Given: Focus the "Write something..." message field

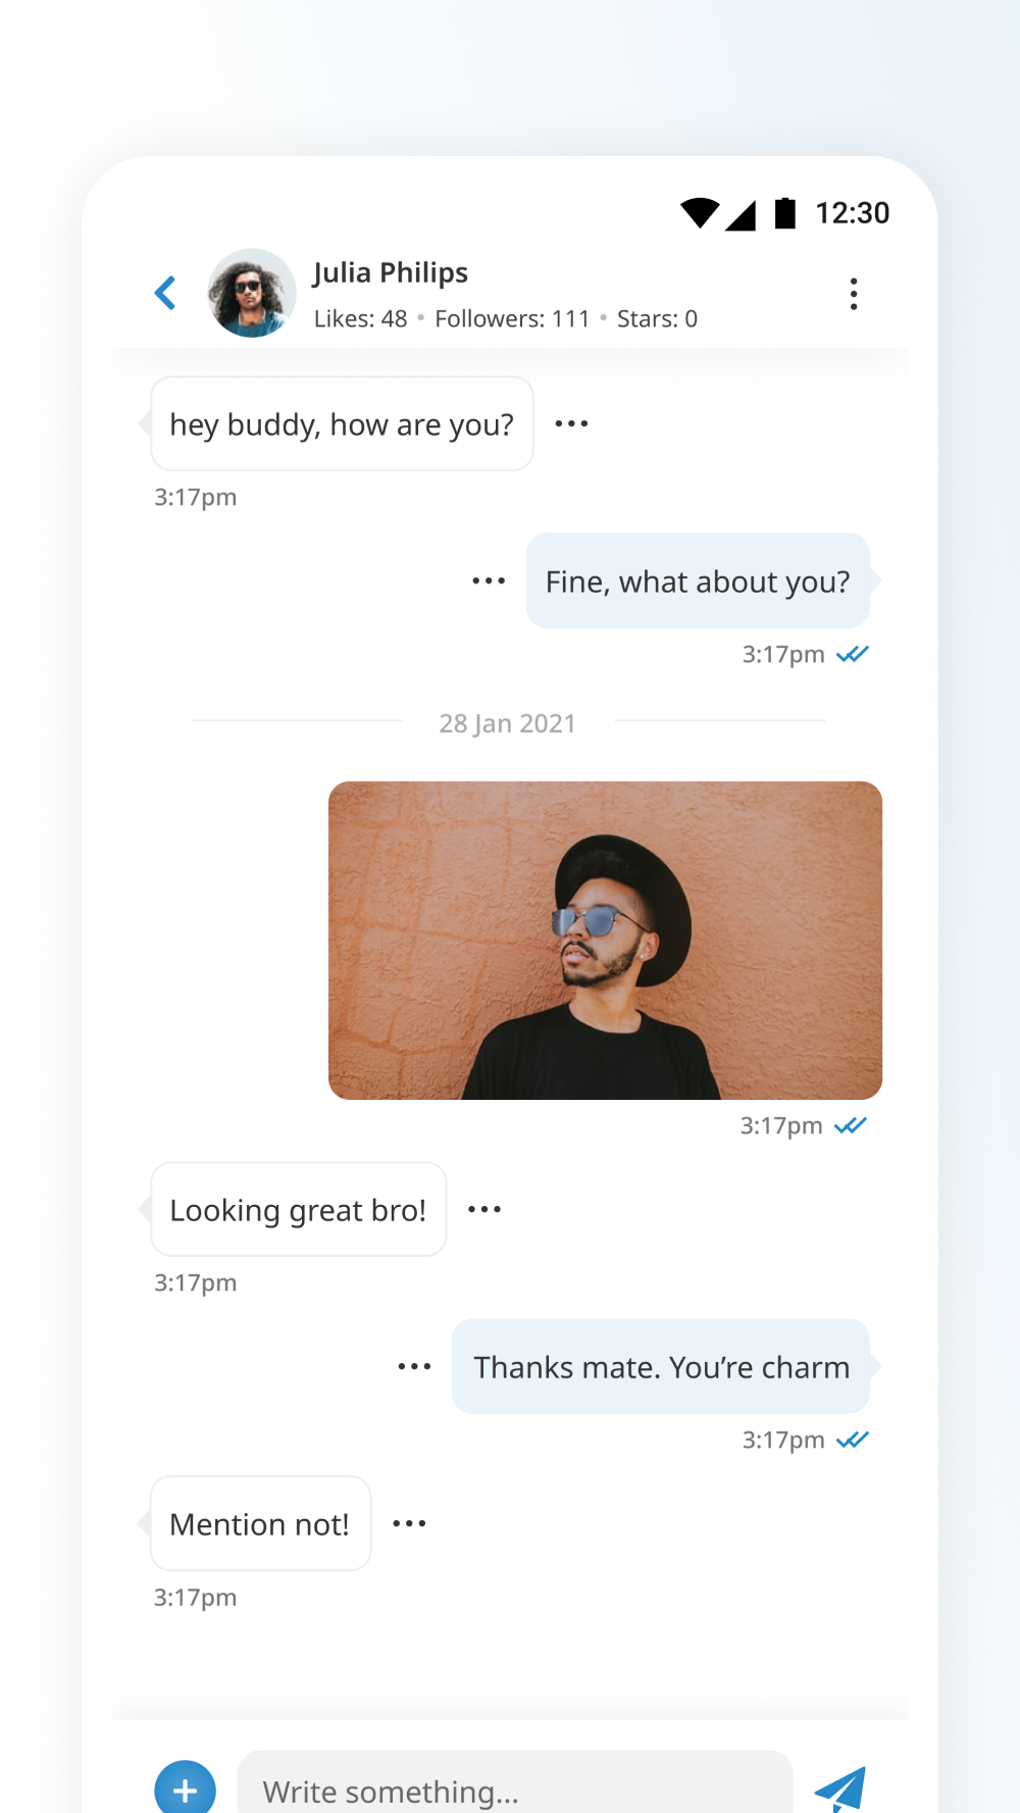Looking at the screenshot, I should point(514,1790).
